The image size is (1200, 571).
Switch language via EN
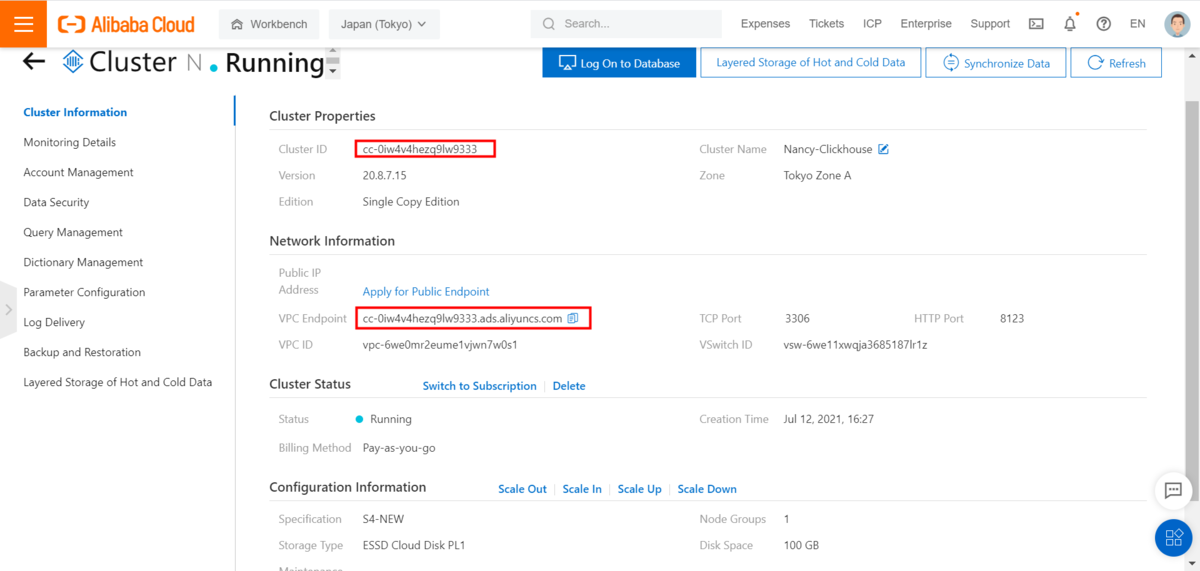tap(1137, 24)
